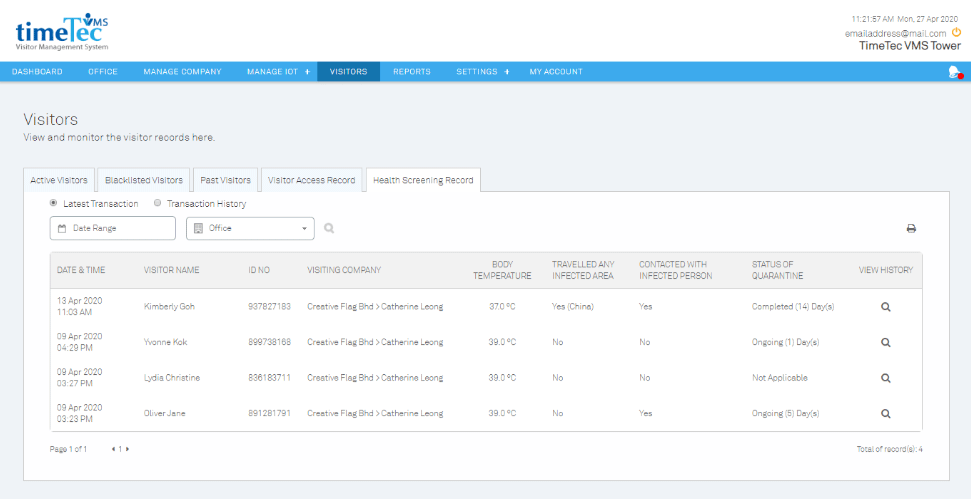
Task: Click the Status of Quarantine header
Action: point(777,270)
